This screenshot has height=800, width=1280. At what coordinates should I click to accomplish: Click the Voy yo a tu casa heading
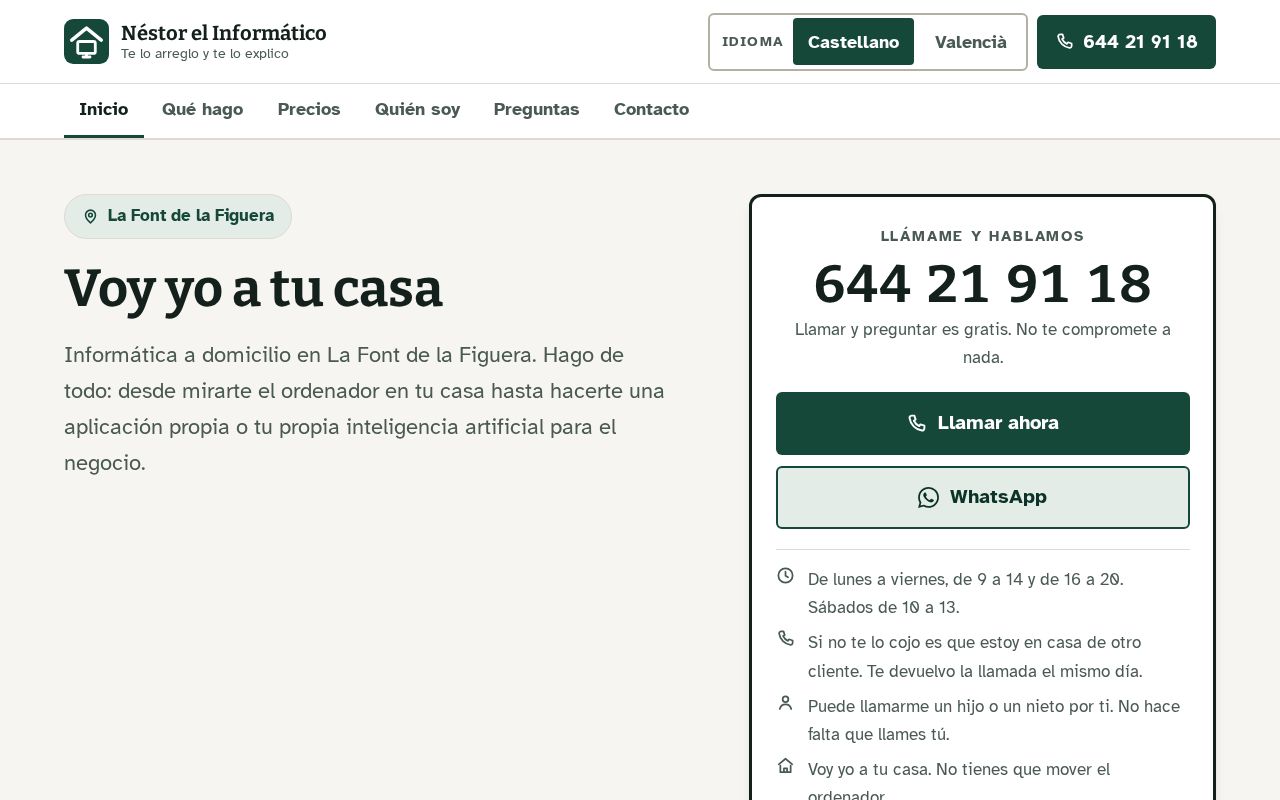253,288
